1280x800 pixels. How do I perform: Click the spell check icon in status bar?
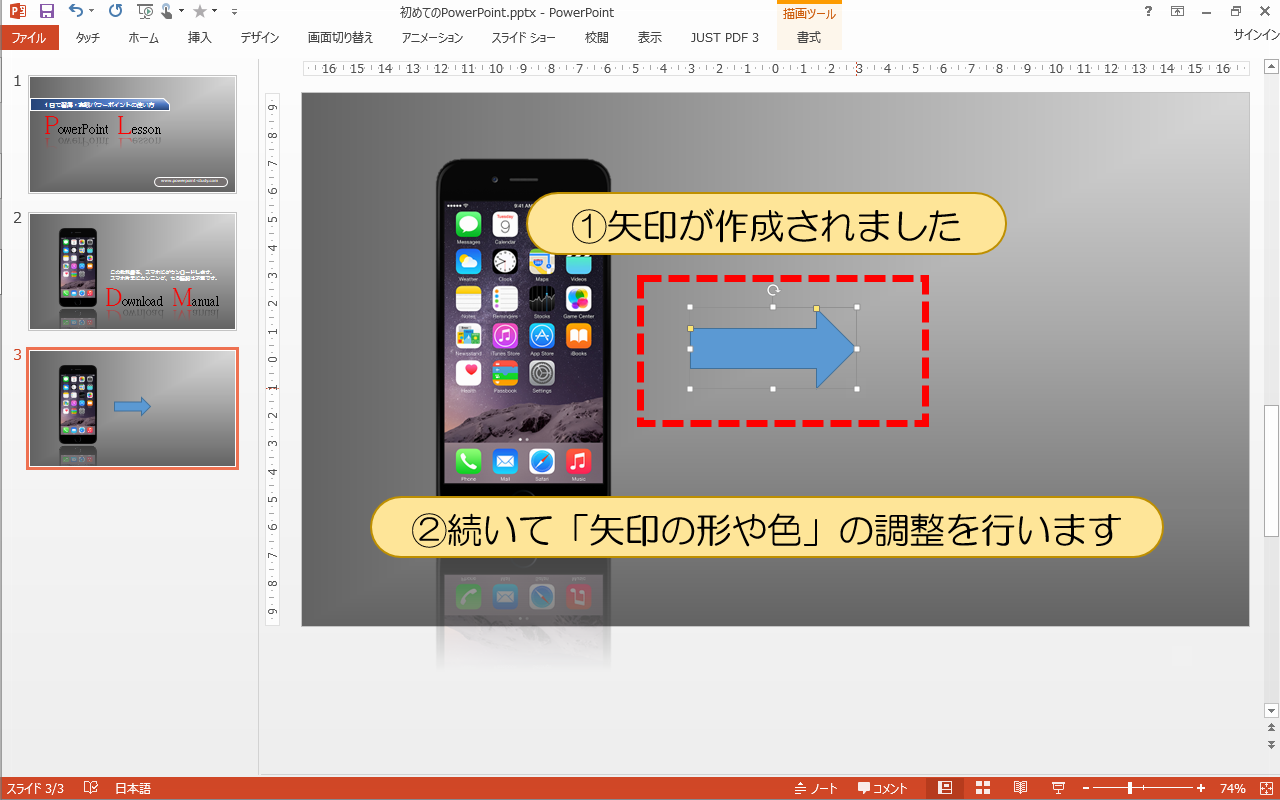(91, 789)
